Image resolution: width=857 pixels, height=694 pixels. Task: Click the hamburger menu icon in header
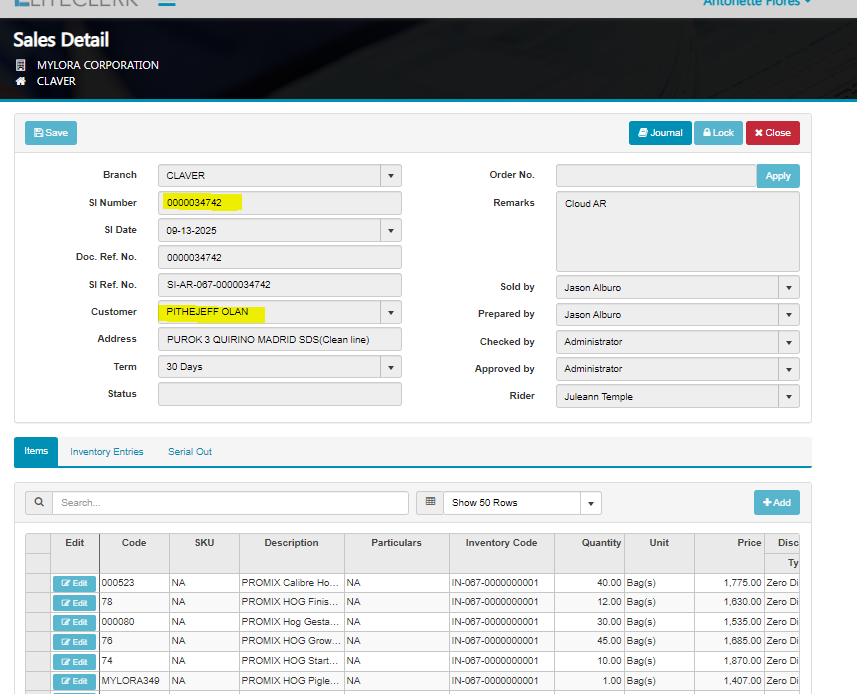pyautogui.click(x=167, y=3)
